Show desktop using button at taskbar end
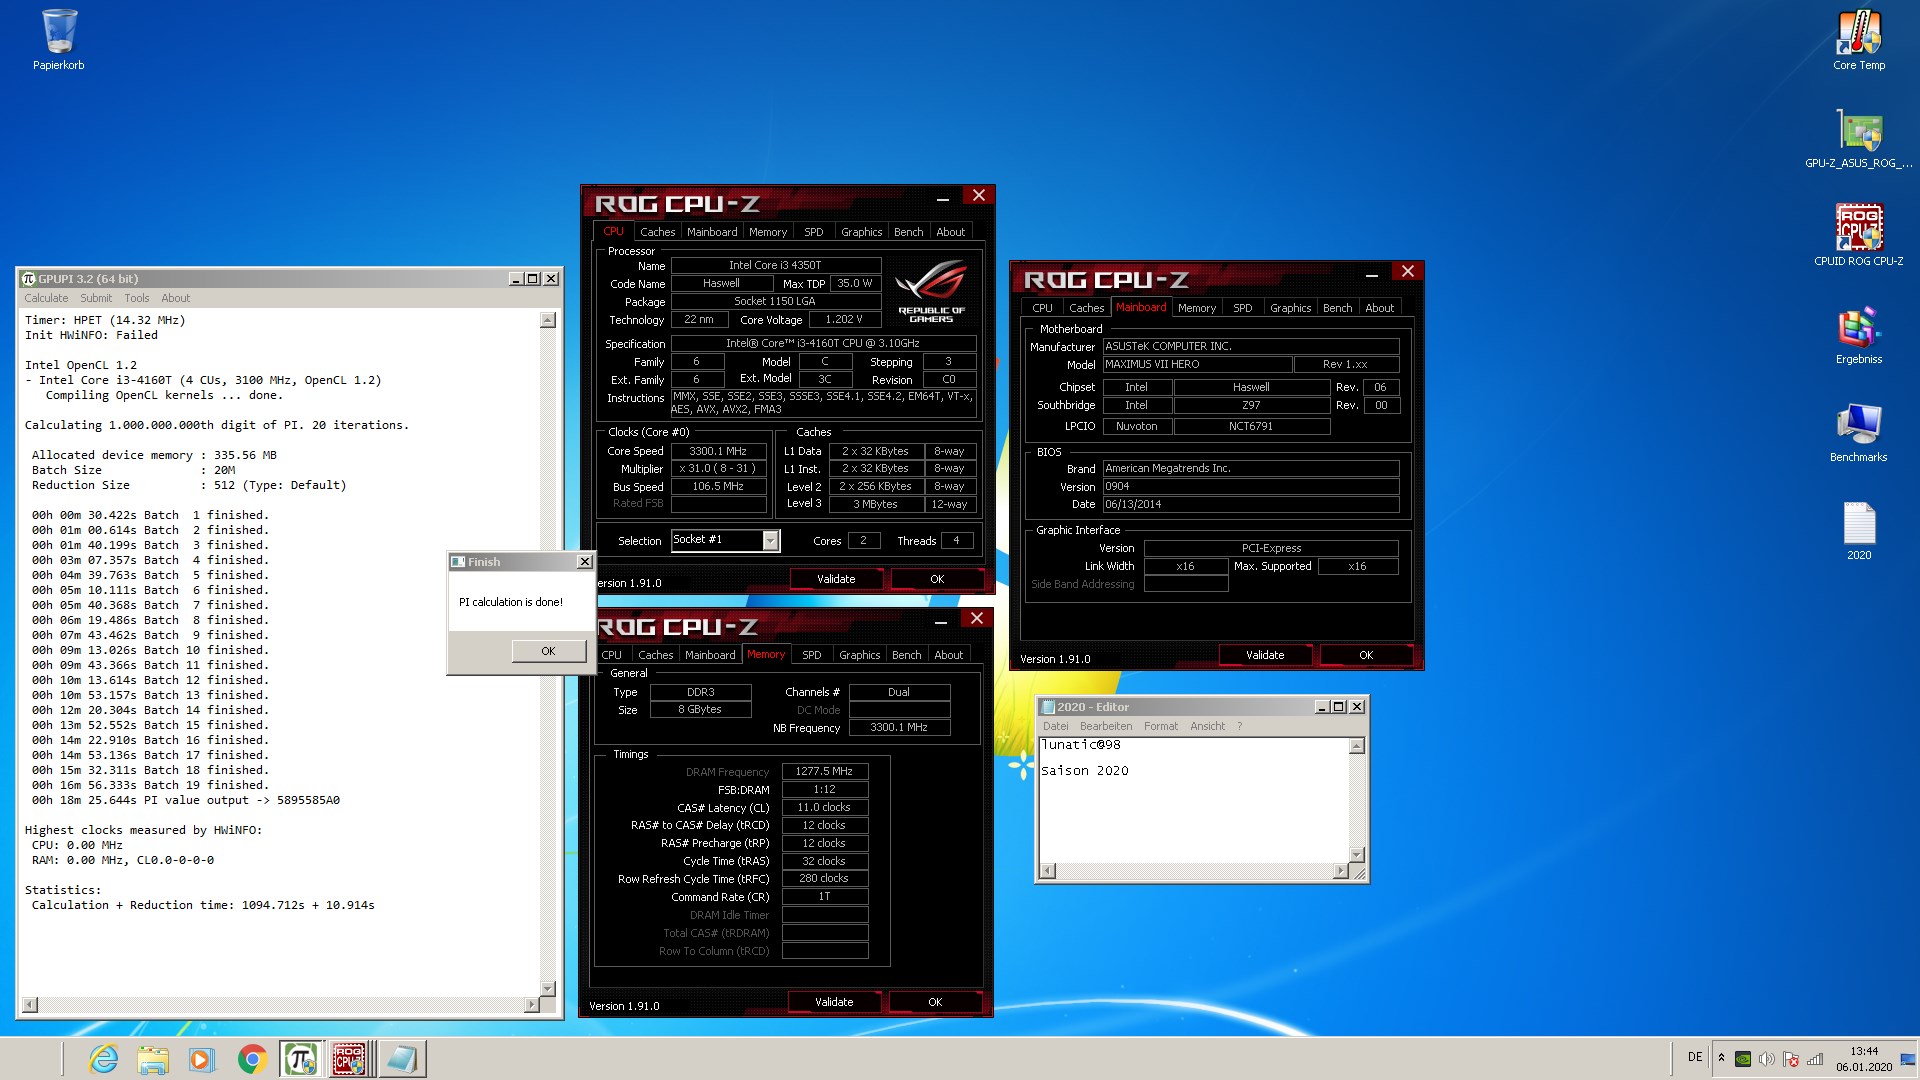Screen dimensions: 1920x1080 coord(1908,1059)
